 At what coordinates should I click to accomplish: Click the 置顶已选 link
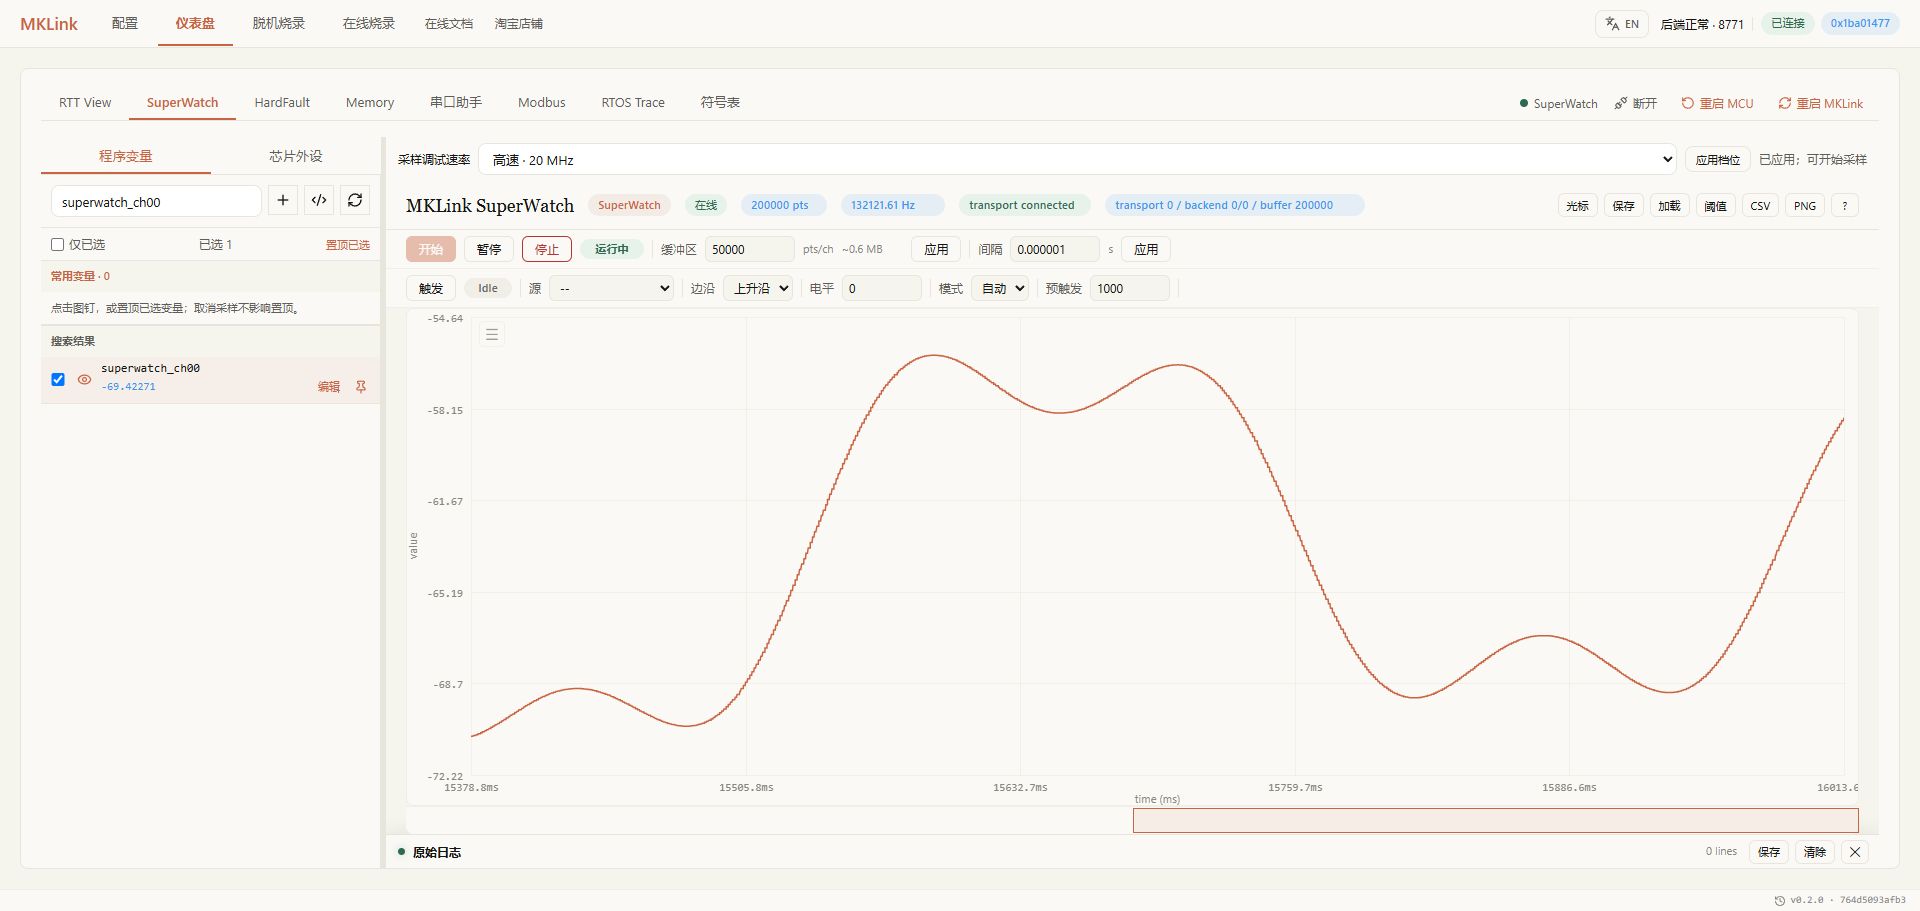348,245
